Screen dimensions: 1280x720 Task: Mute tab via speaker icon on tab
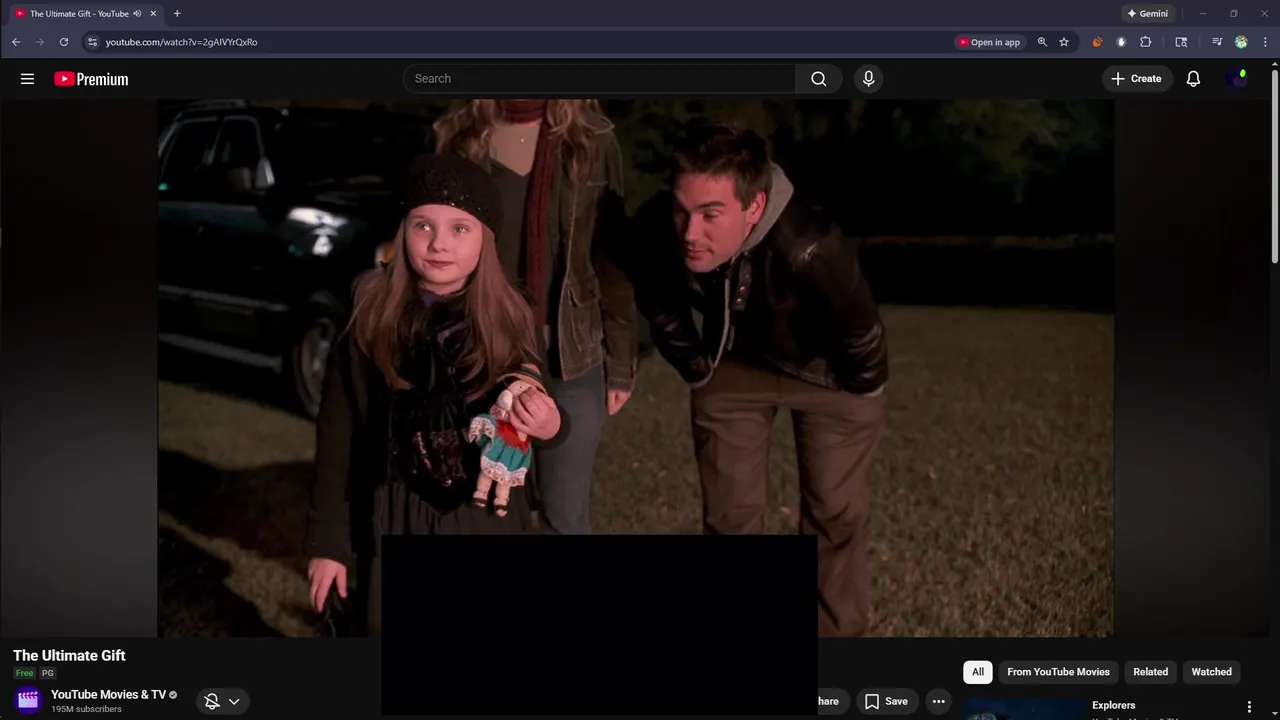[137, 14]
